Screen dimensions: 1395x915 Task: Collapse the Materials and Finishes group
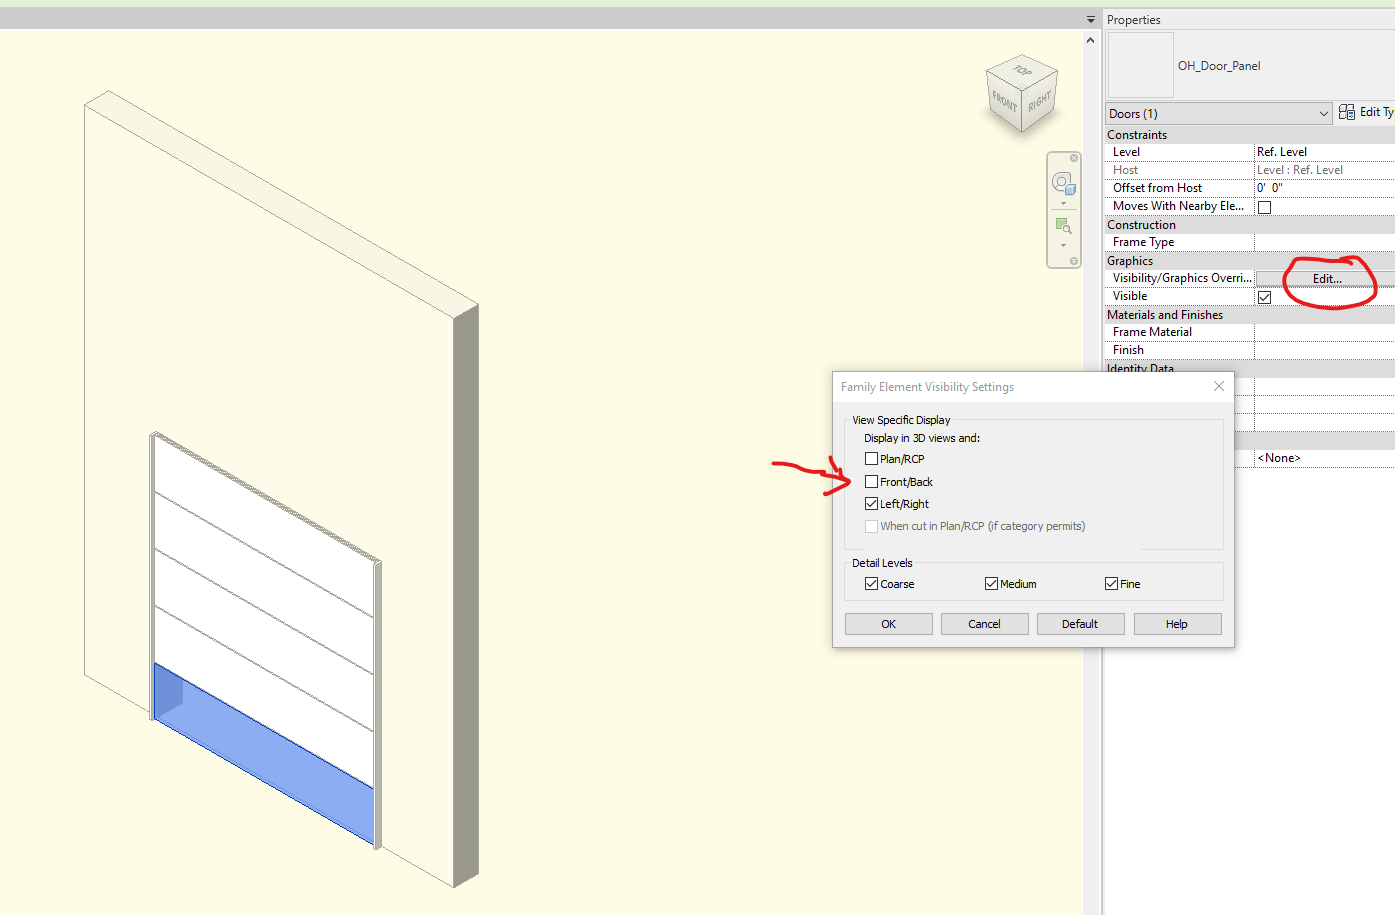1250,315
